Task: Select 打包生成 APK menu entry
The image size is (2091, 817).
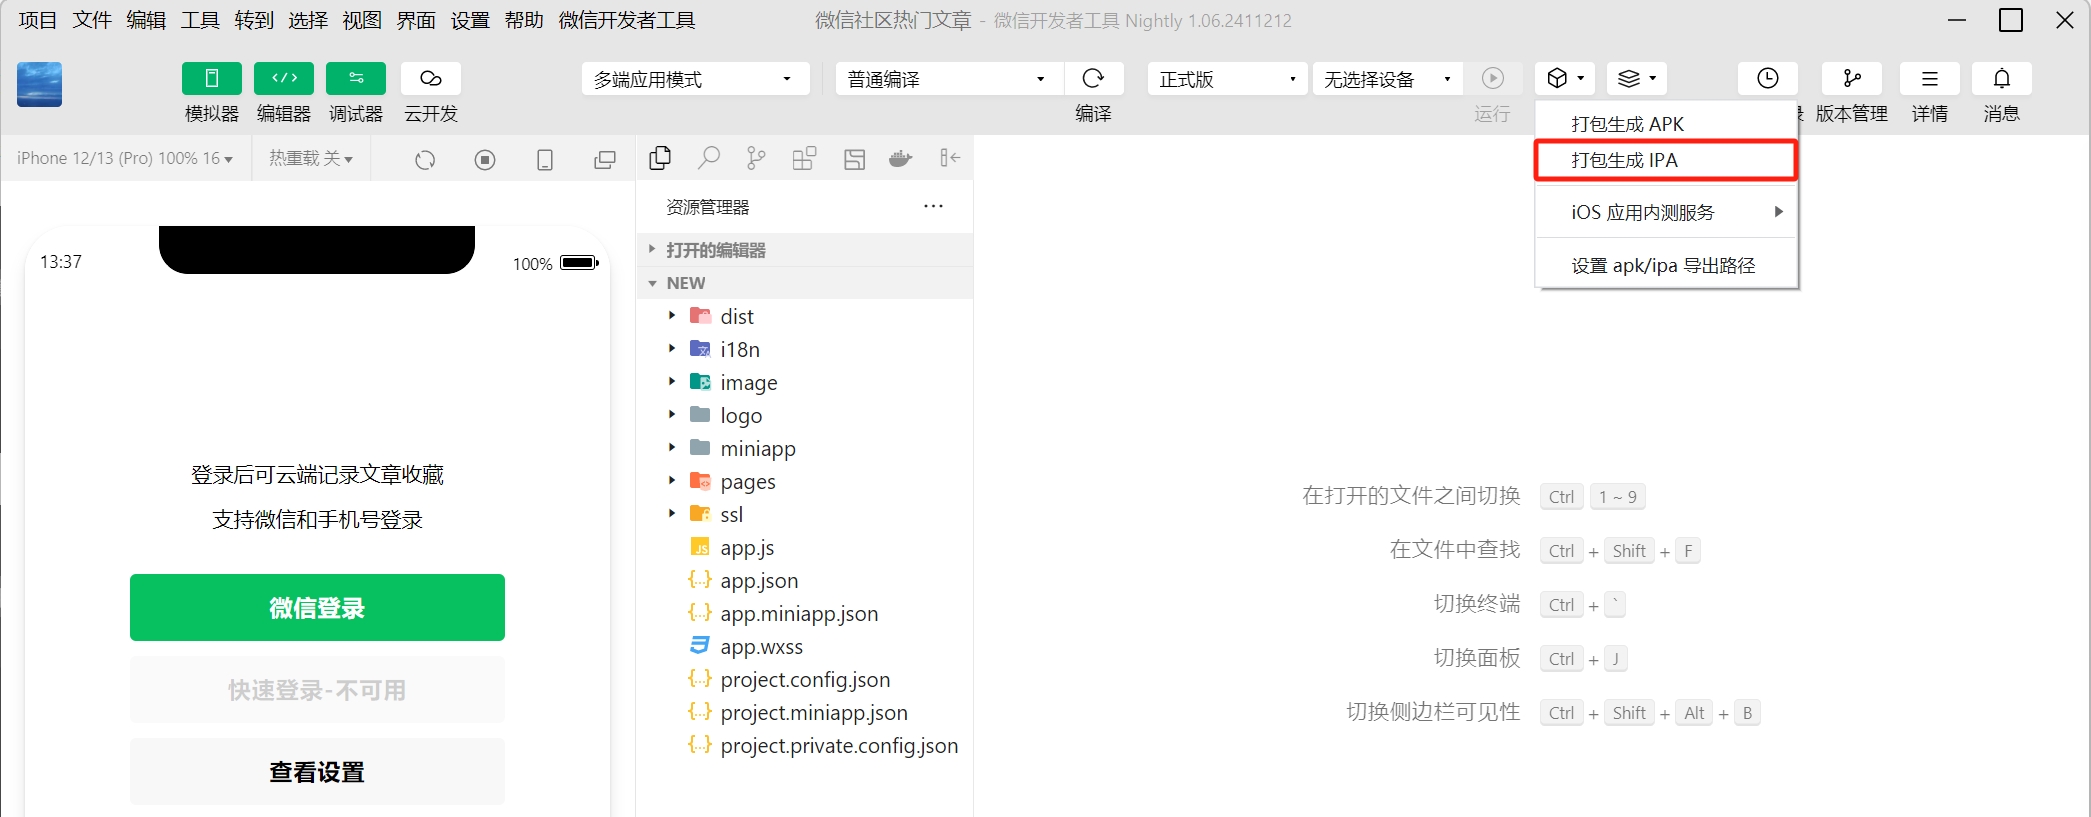Action: (x=1666, y=124)
